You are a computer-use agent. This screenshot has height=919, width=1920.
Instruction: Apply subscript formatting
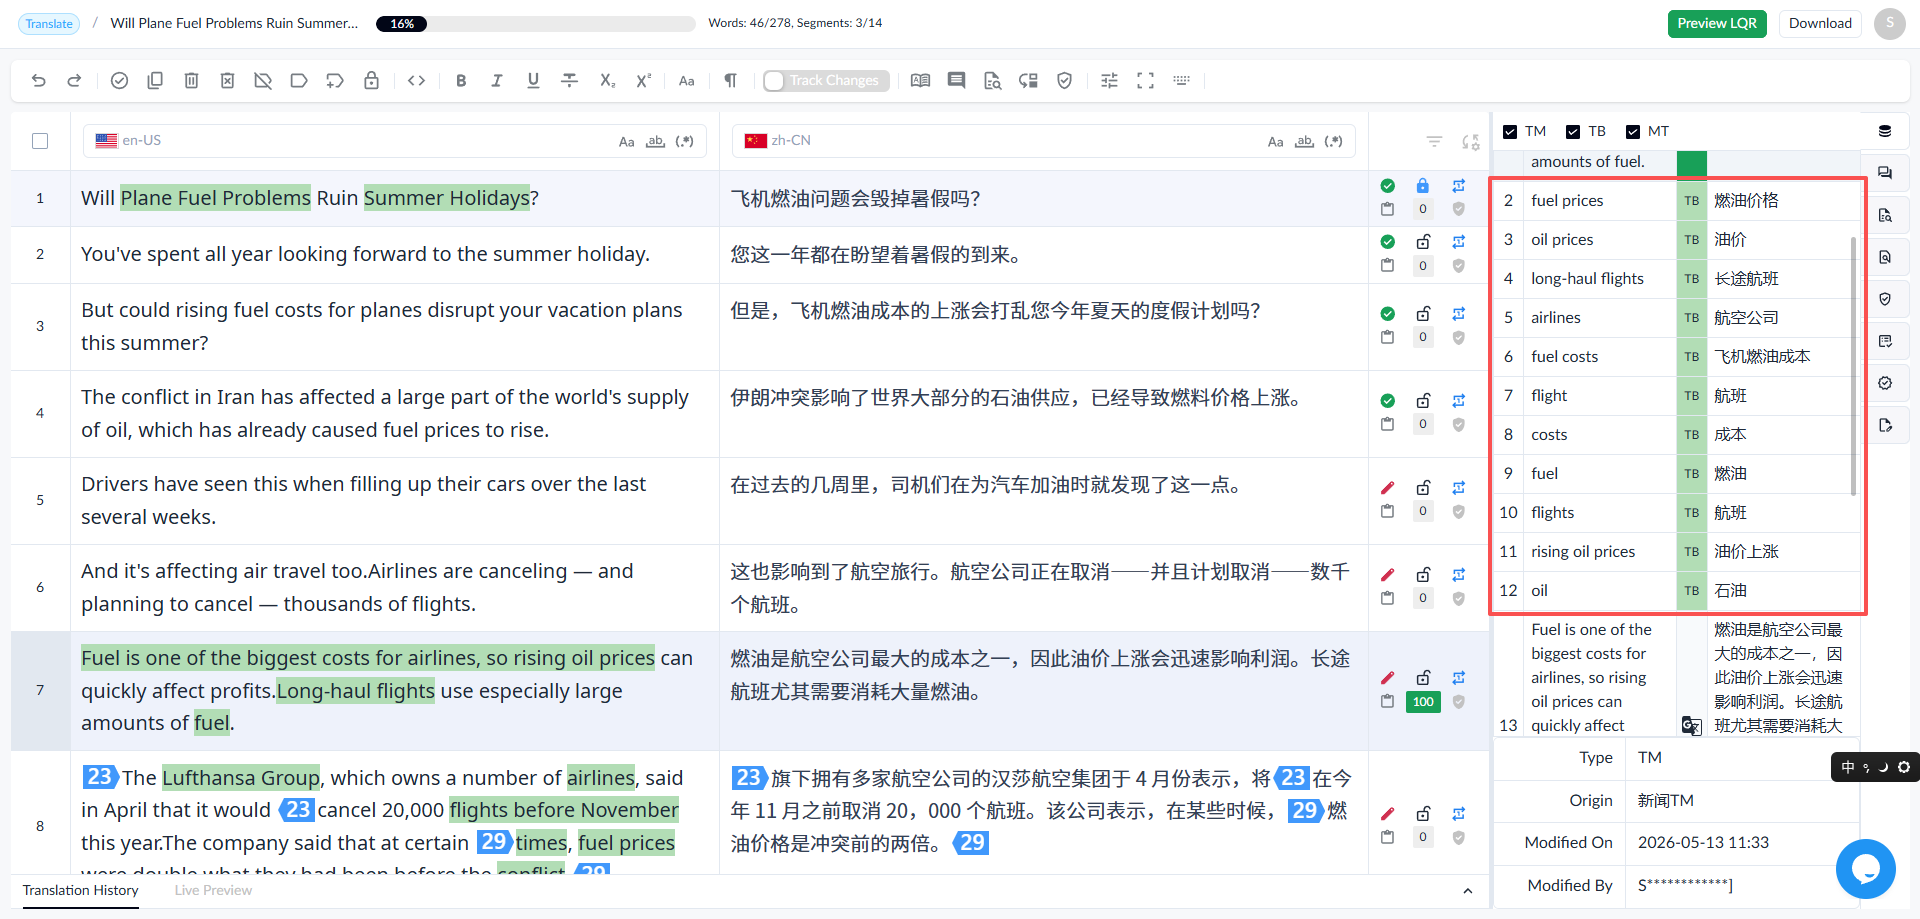(x=607, y=81)
